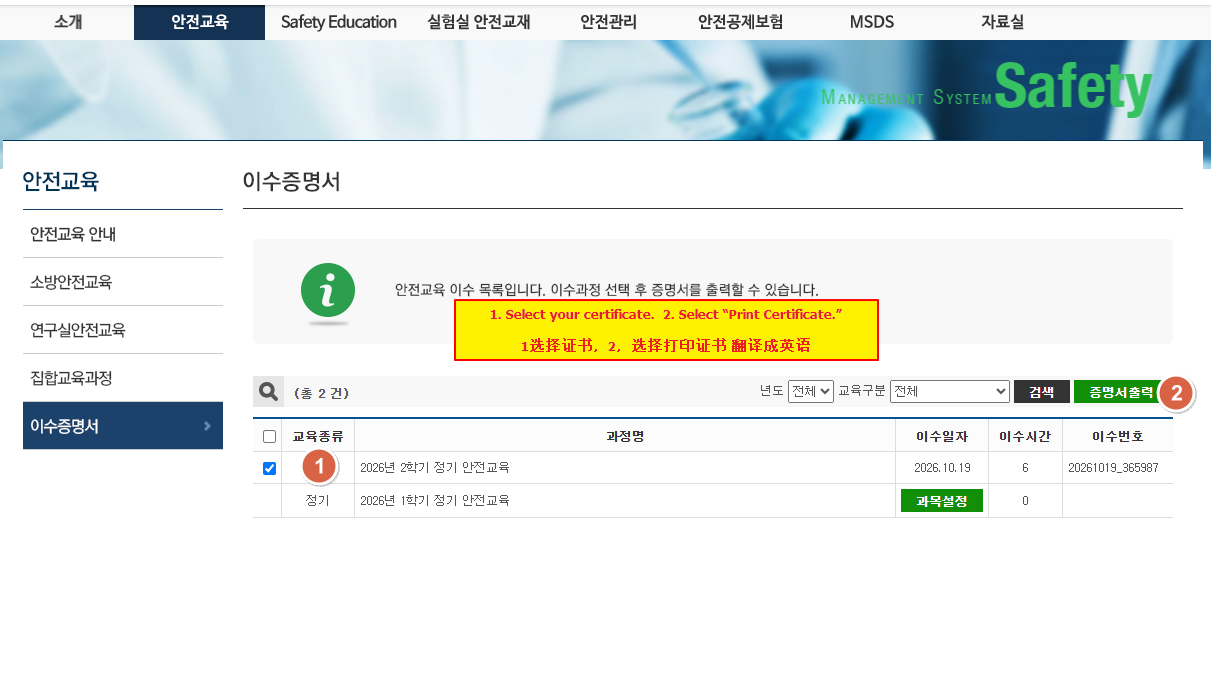Open the MSDS menu item
The width and height of the screenshot is (1211, 695).
point(872,22)
